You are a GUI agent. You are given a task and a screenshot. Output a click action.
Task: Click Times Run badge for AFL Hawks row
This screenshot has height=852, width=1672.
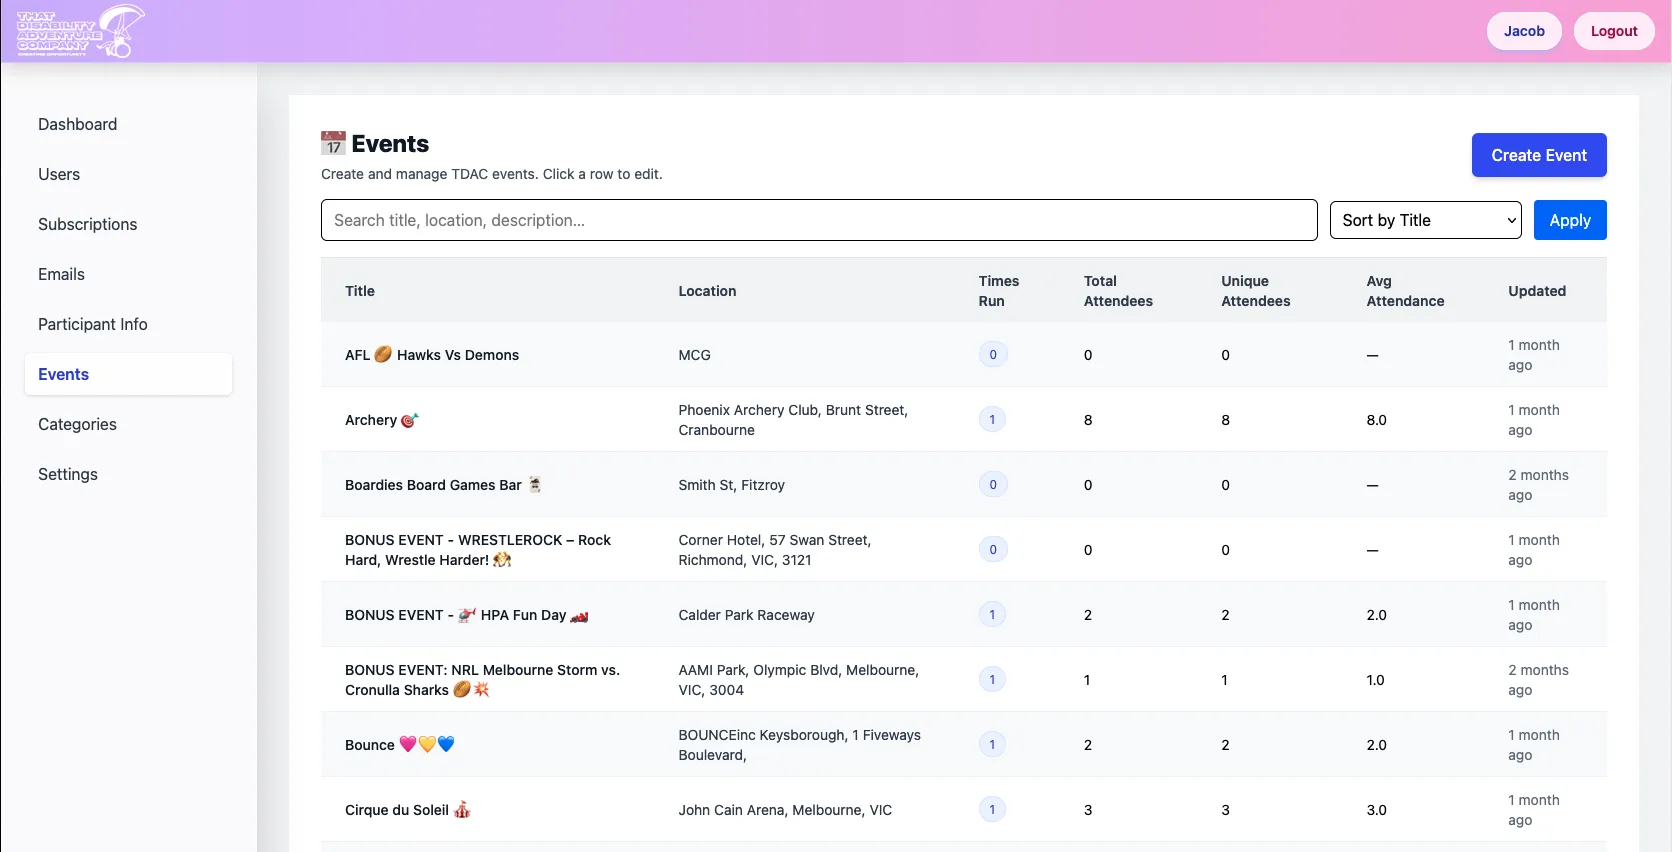(992, 355)
